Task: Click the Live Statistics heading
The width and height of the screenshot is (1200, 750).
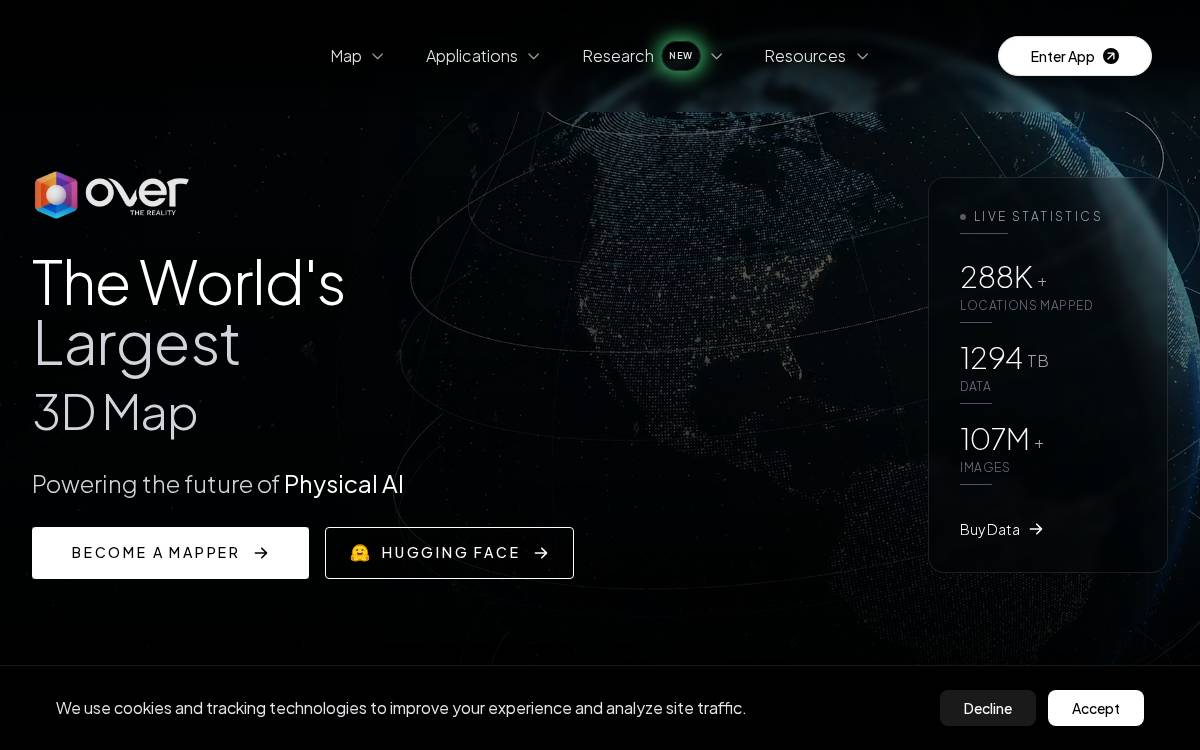Action: (x=1038, y=216)
